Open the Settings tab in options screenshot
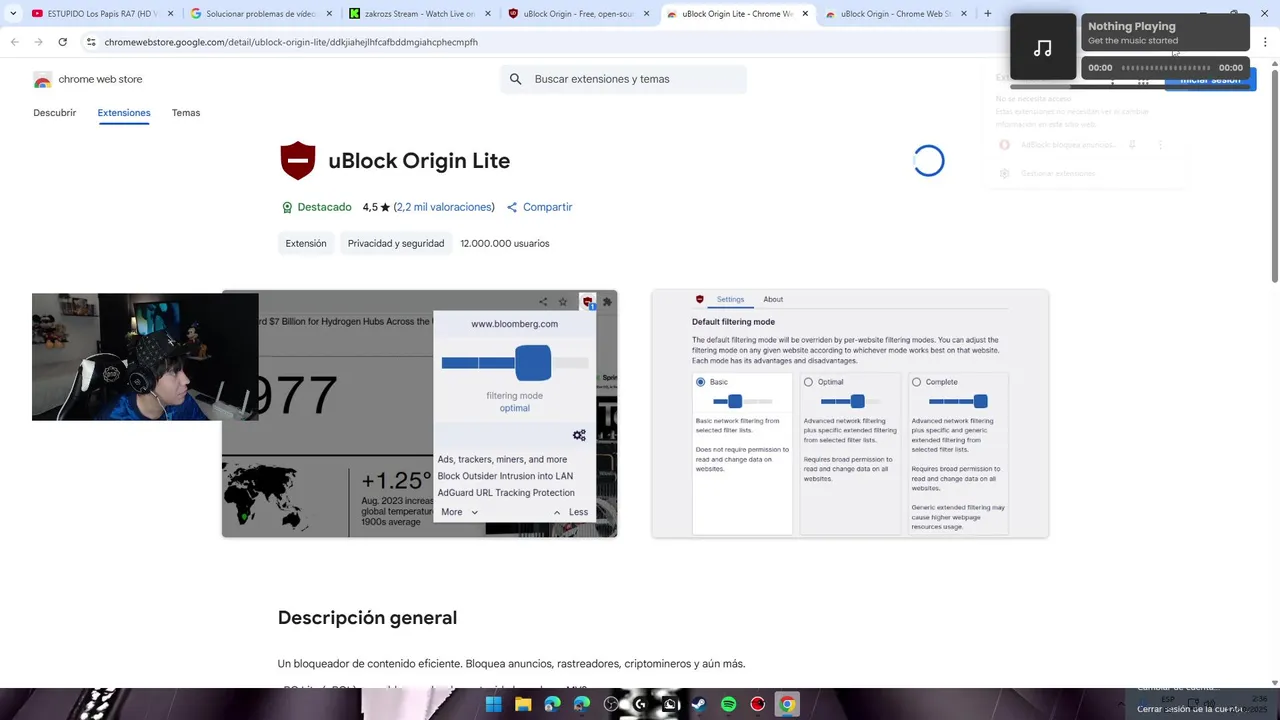 point(730,300)
